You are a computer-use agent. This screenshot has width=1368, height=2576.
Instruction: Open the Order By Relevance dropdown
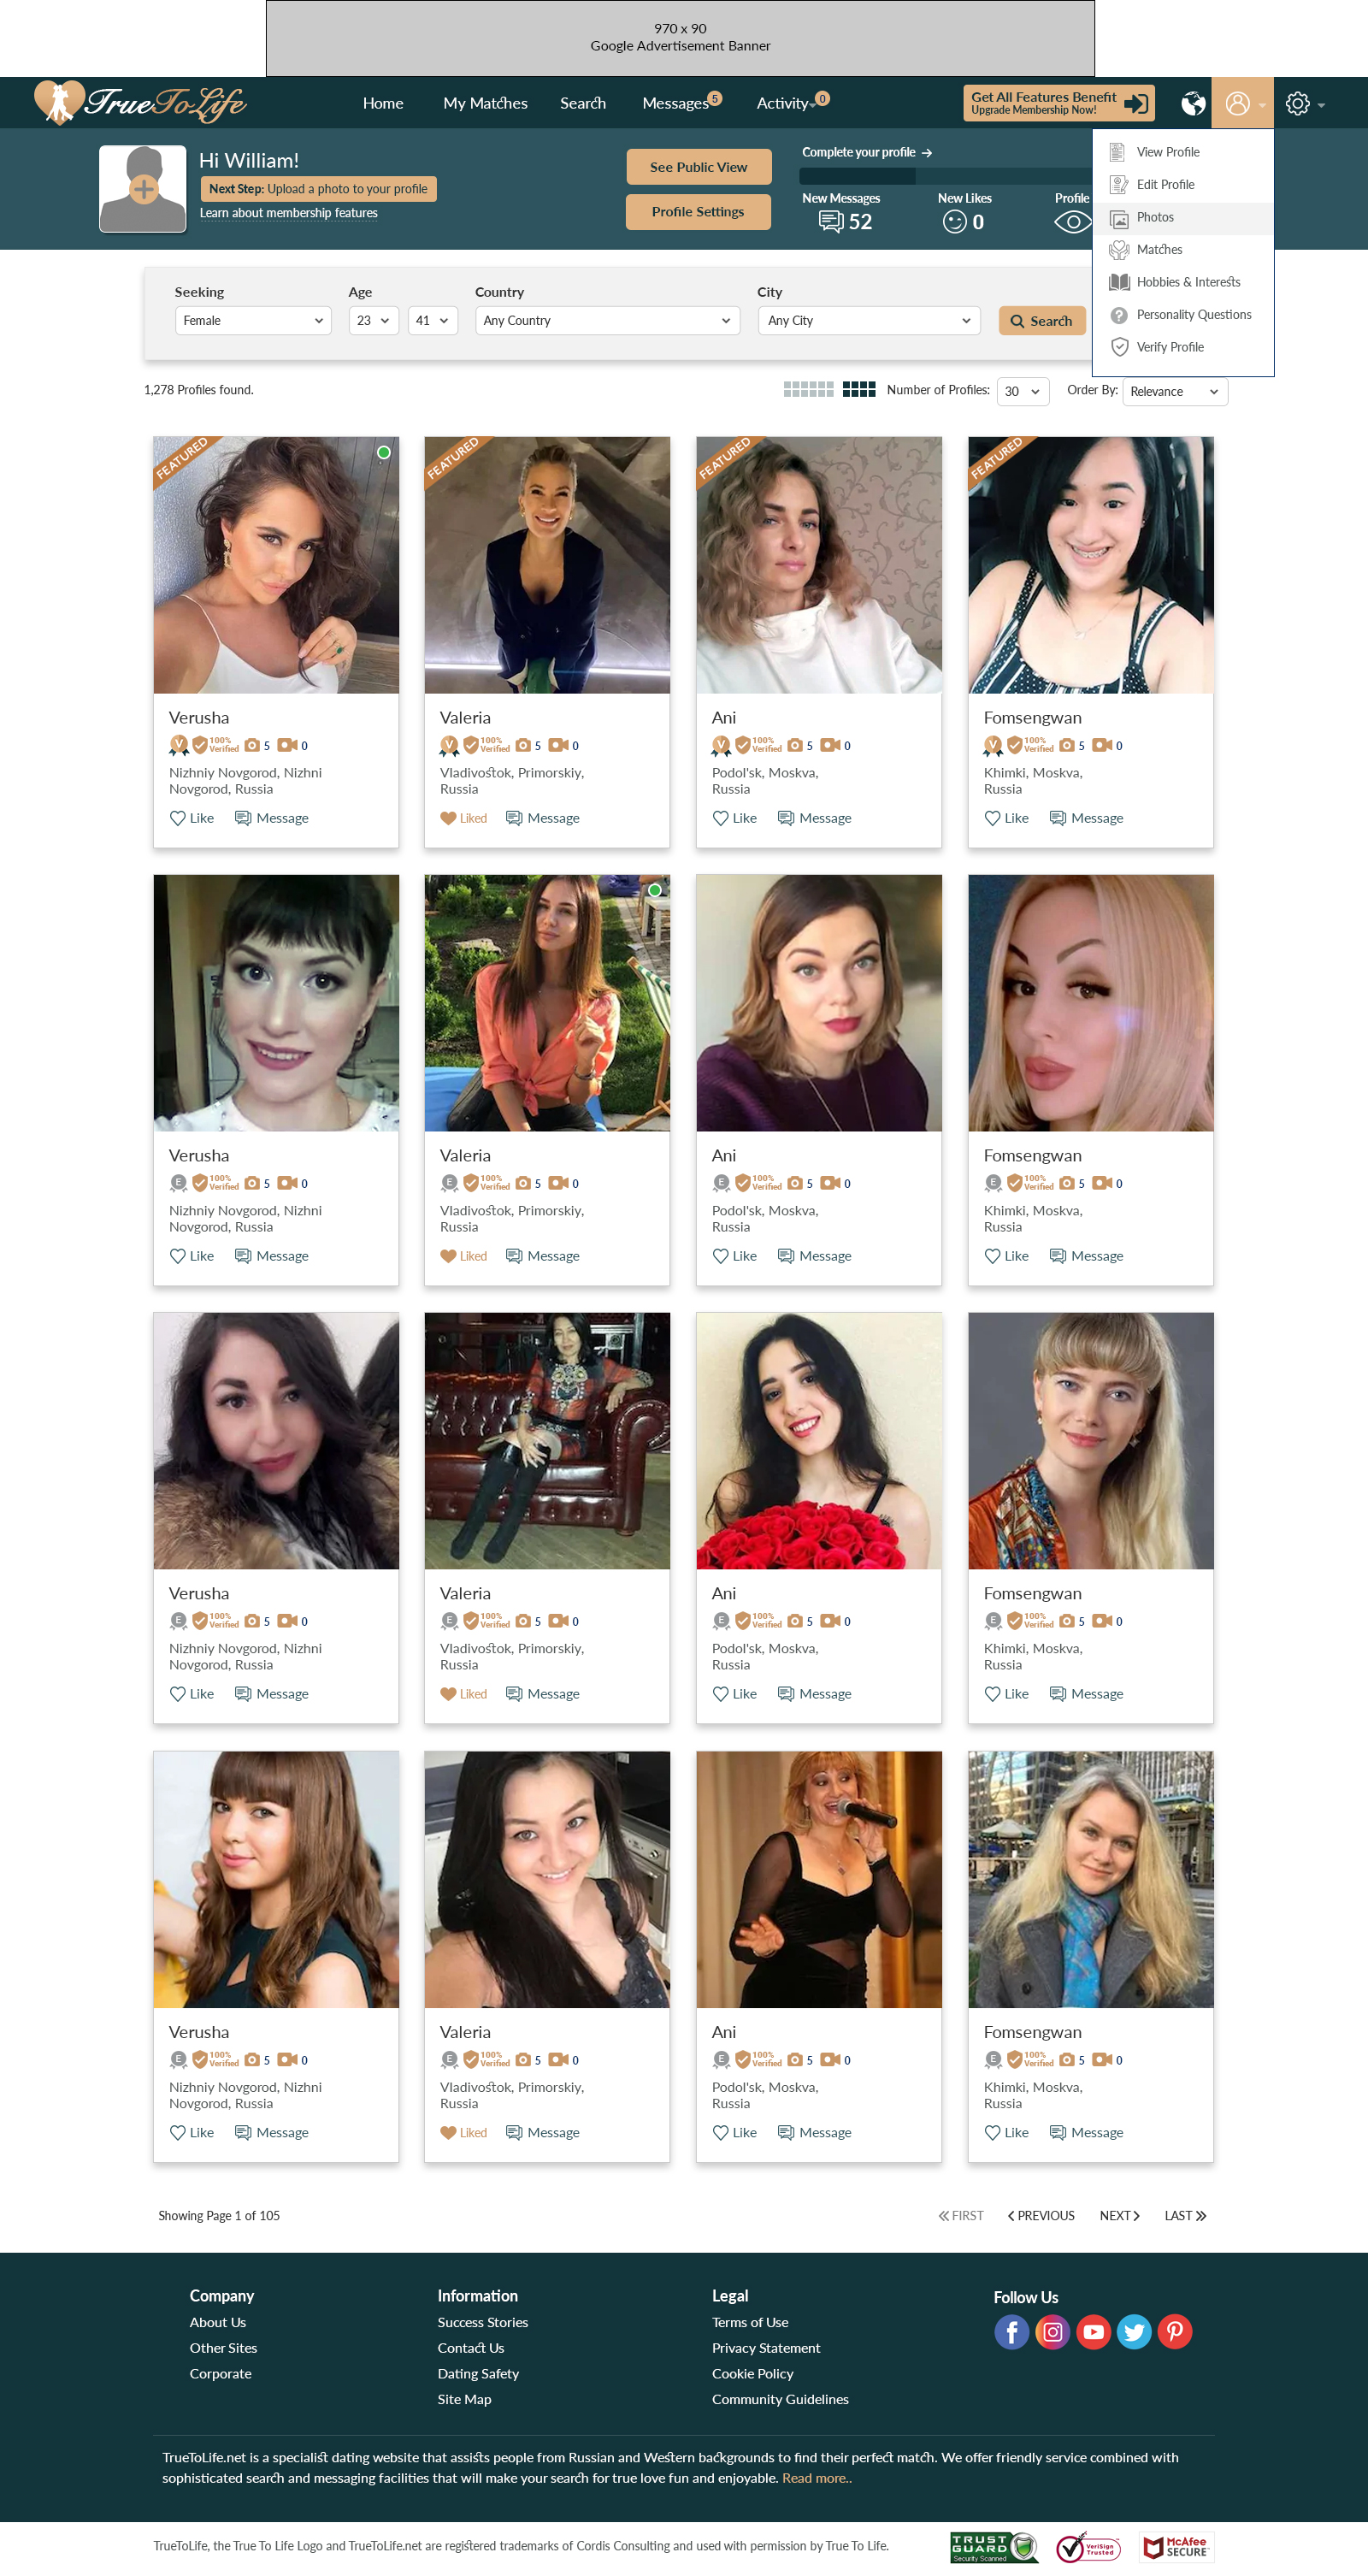(1174, 391)
